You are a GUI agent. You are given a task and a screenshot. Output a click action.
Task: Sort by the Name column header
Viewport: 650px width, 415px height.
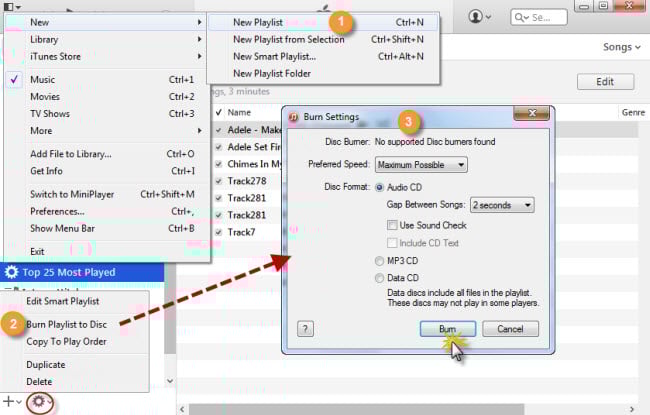239,112
